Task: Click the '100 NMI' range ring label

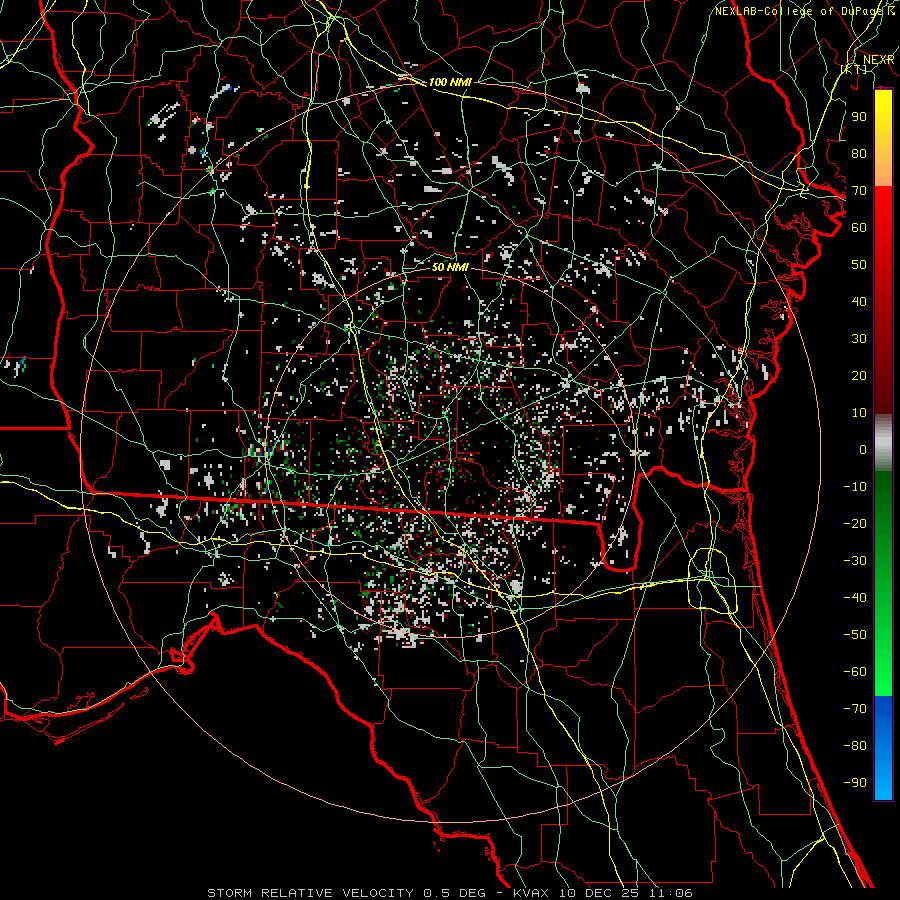Action: [450, 82]
